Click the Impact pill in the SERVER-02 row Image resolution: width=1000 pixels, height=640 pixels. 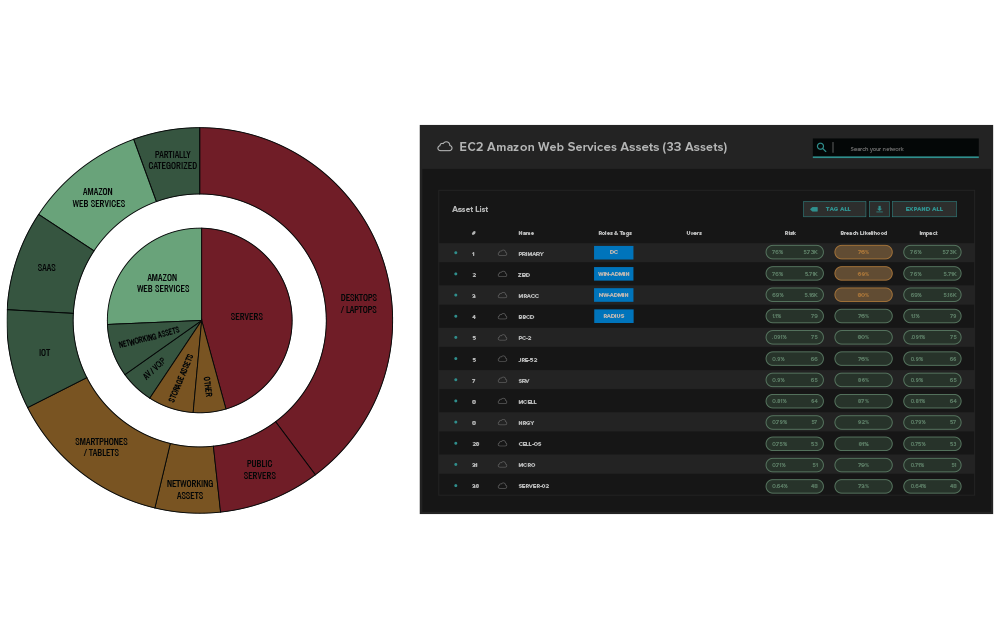(932, 486)
